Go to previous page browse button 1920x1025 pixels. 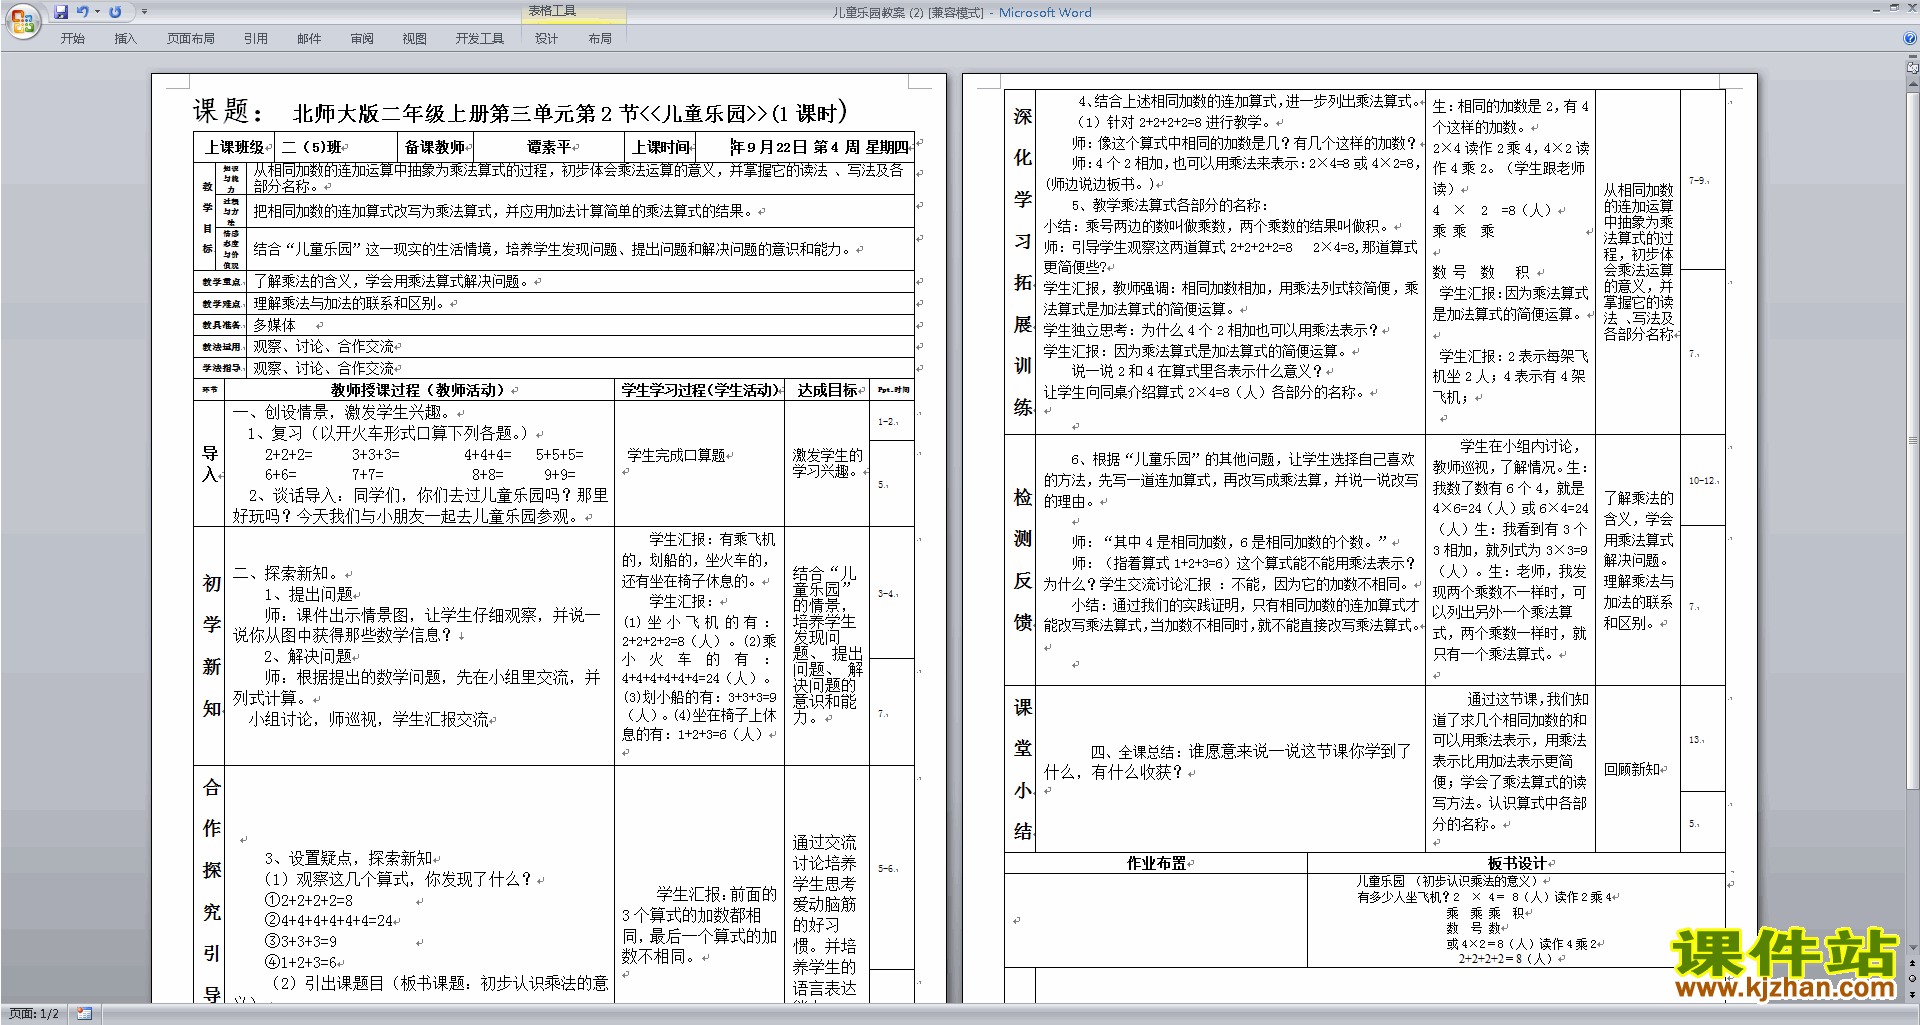click(1913, 964)
